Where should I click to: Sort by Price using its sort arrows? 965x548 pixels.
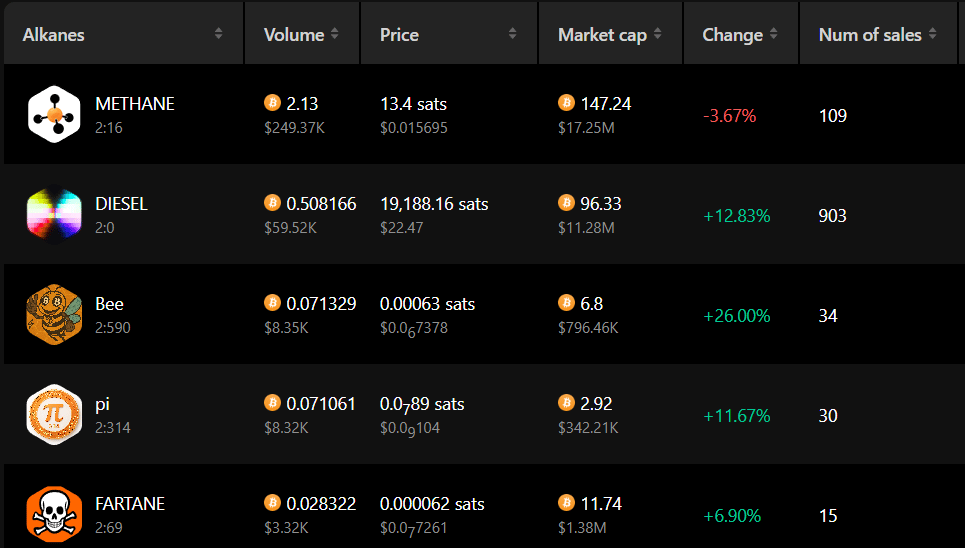tap(513, 34)
